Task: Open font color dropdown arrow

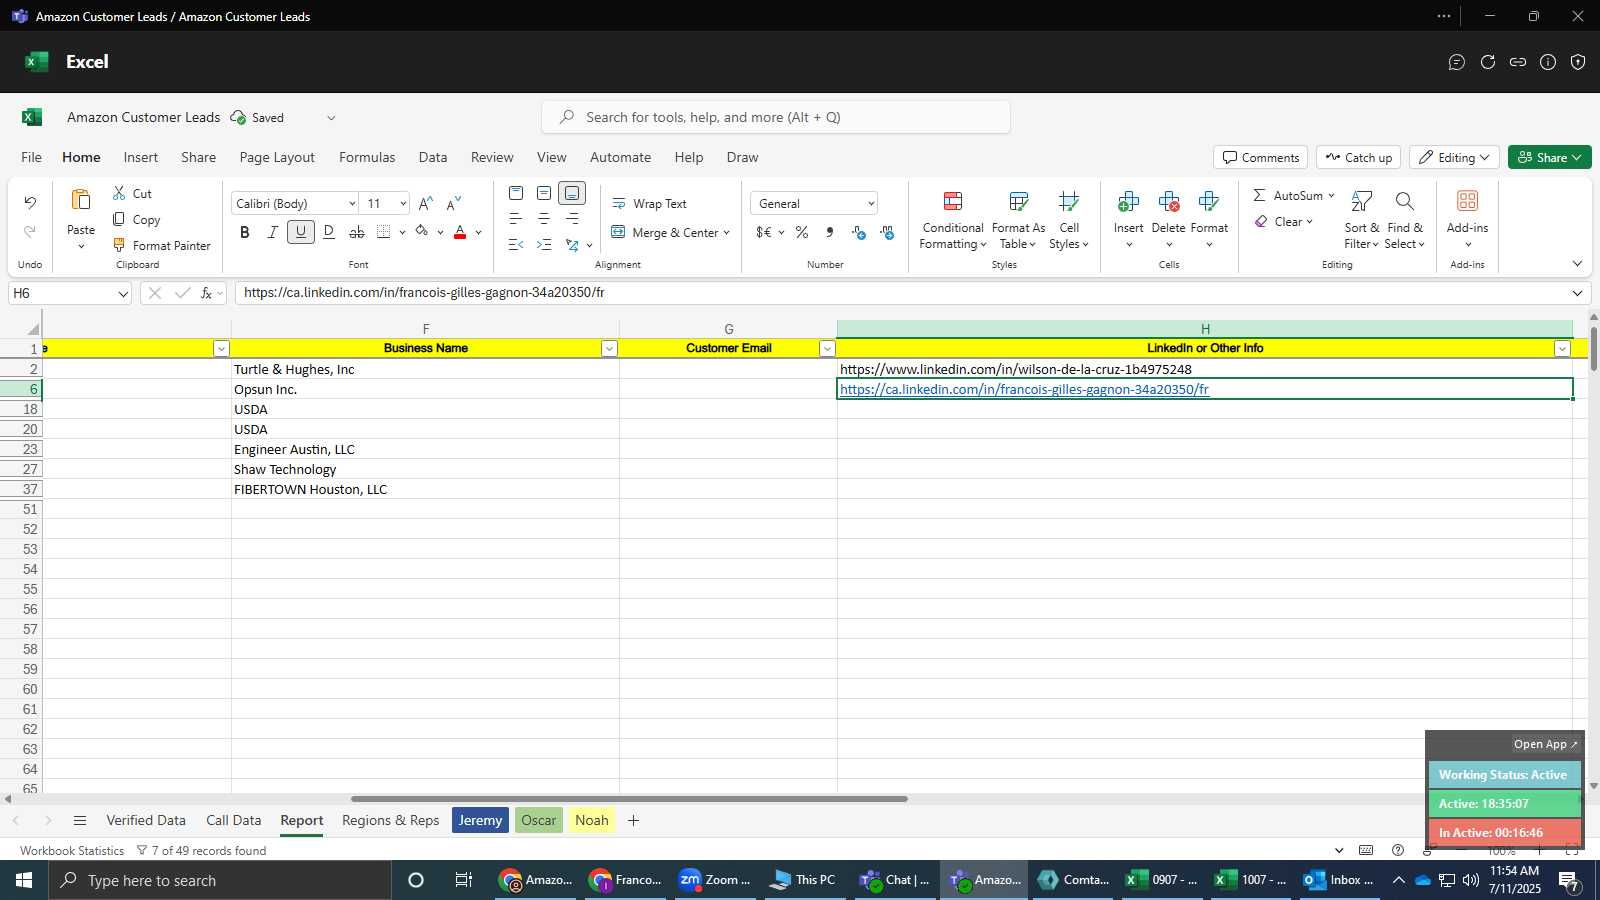Action: (479, 233)
